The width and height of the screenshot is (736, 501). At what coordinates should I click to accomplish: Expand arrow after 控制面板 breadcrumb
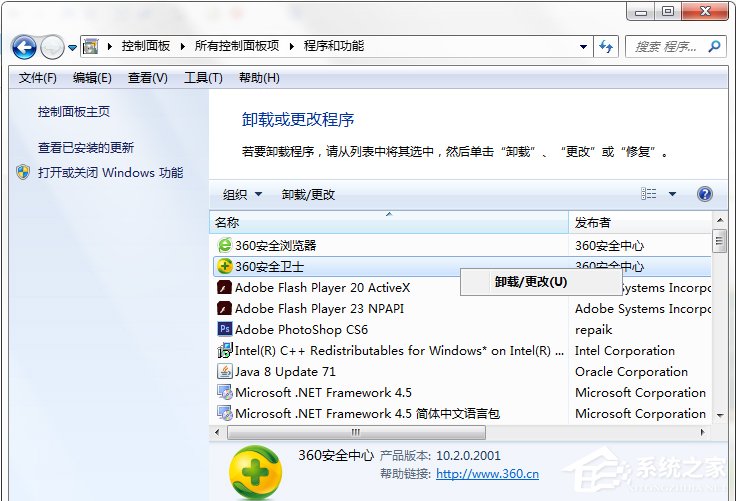pos(183,46)
